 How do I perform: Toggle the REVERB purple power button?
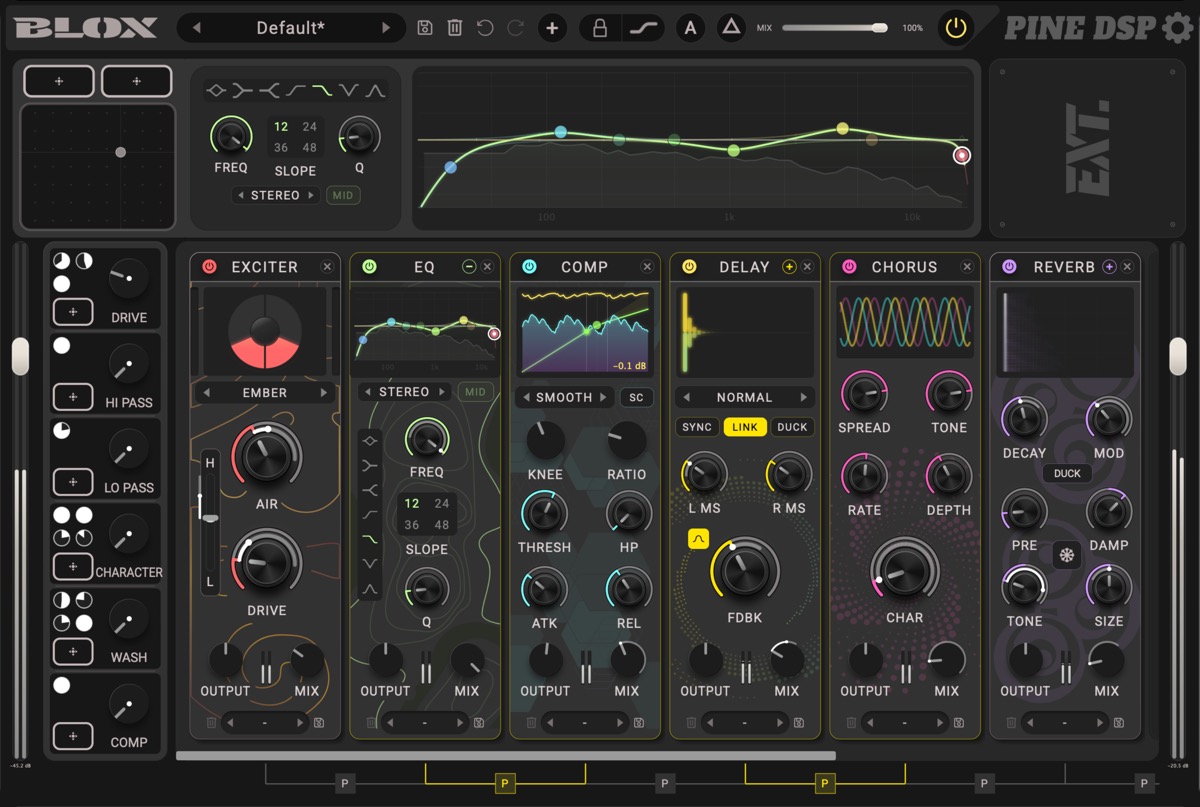click(1009, 267)
